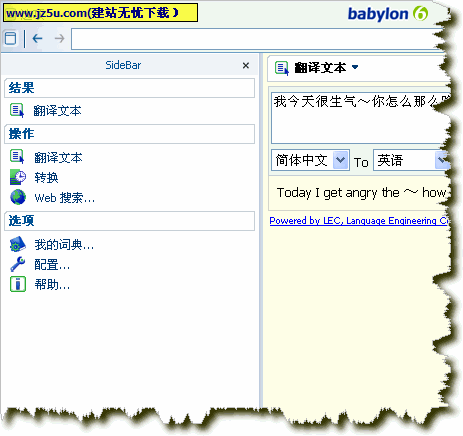Screen dimensions: 463x436
Task: Go forward with the right arrow
Action: click(60, 38)
